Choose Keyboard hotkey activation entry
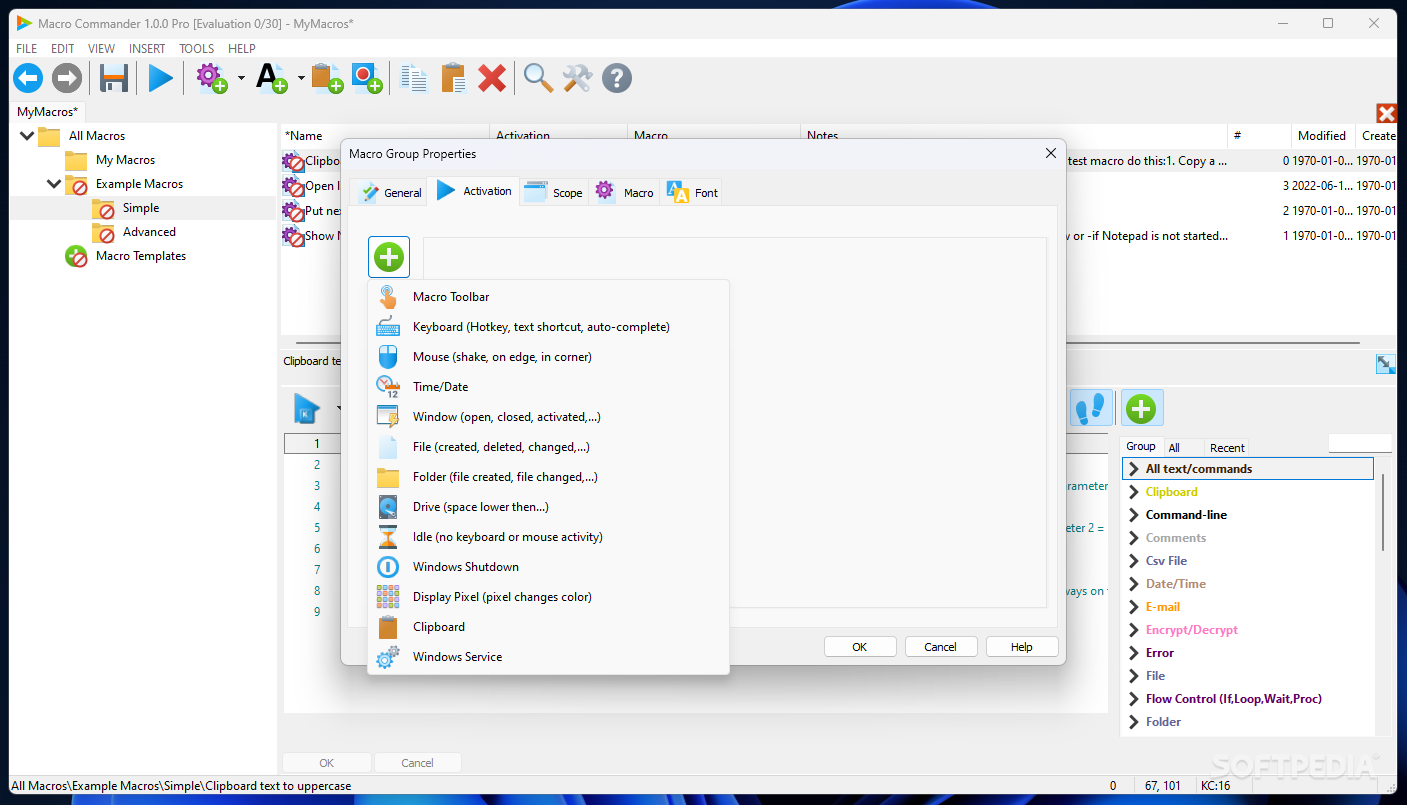Screen dimensions: 1407x805 click(548, 327)
